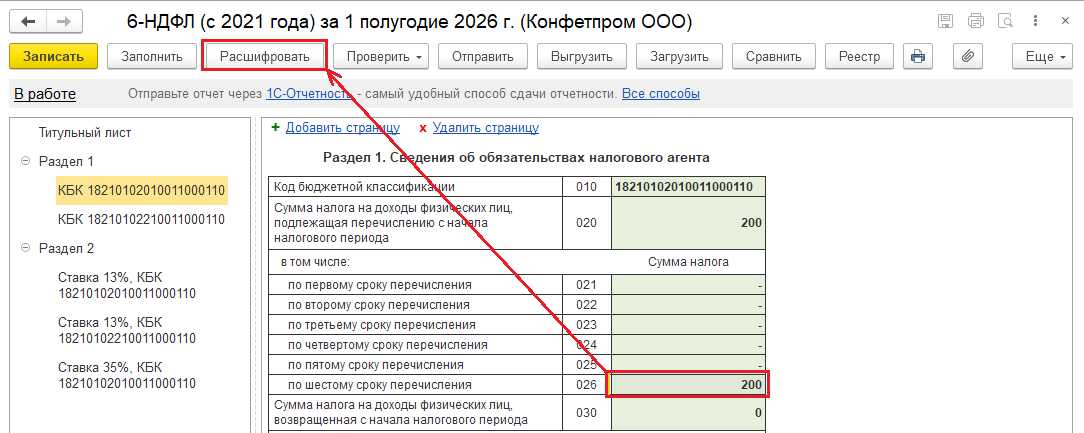The height and width of the screenshot is (433, 1084).
Task: Close the report with the × button
Action: click(1065, 21)
